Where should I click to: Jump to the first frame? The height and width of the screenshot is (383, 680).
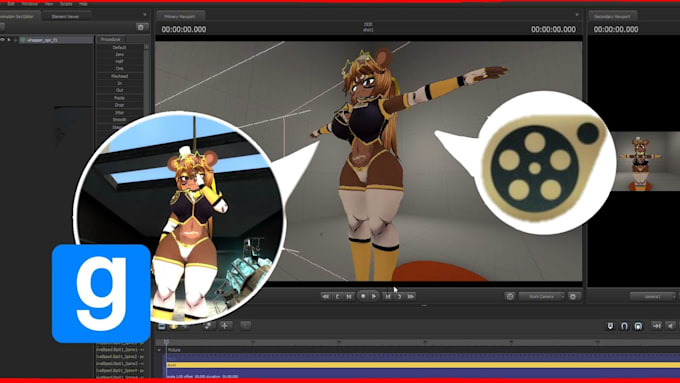[x=325, y=297]
